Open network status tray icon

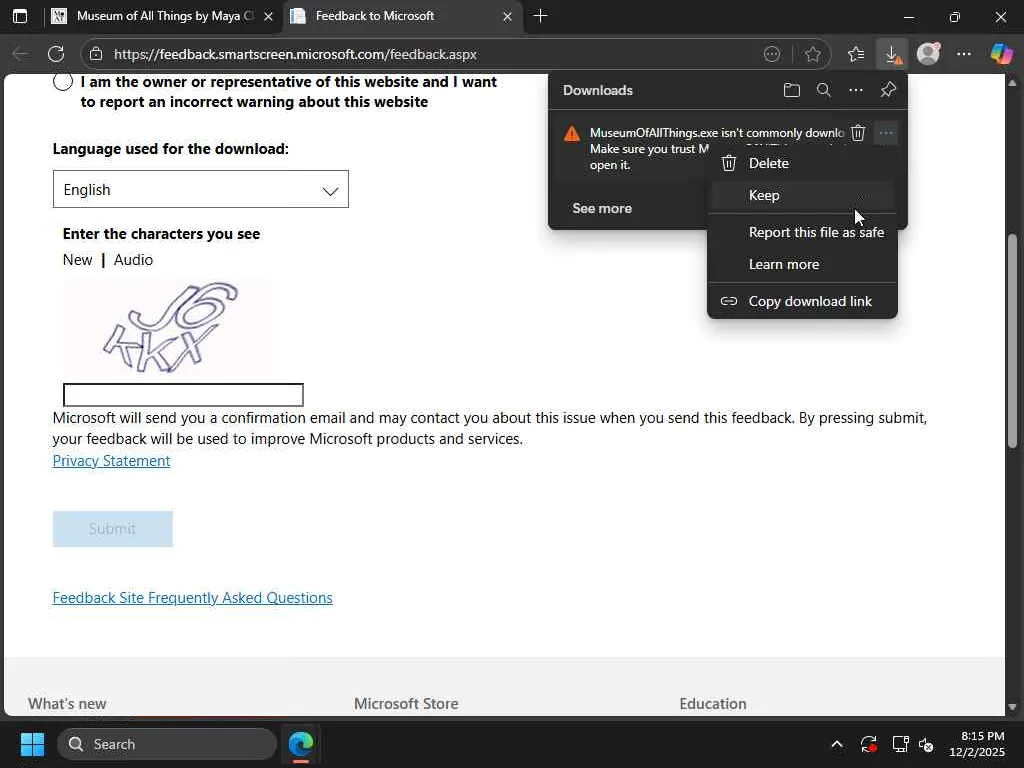tap(900, 744)
